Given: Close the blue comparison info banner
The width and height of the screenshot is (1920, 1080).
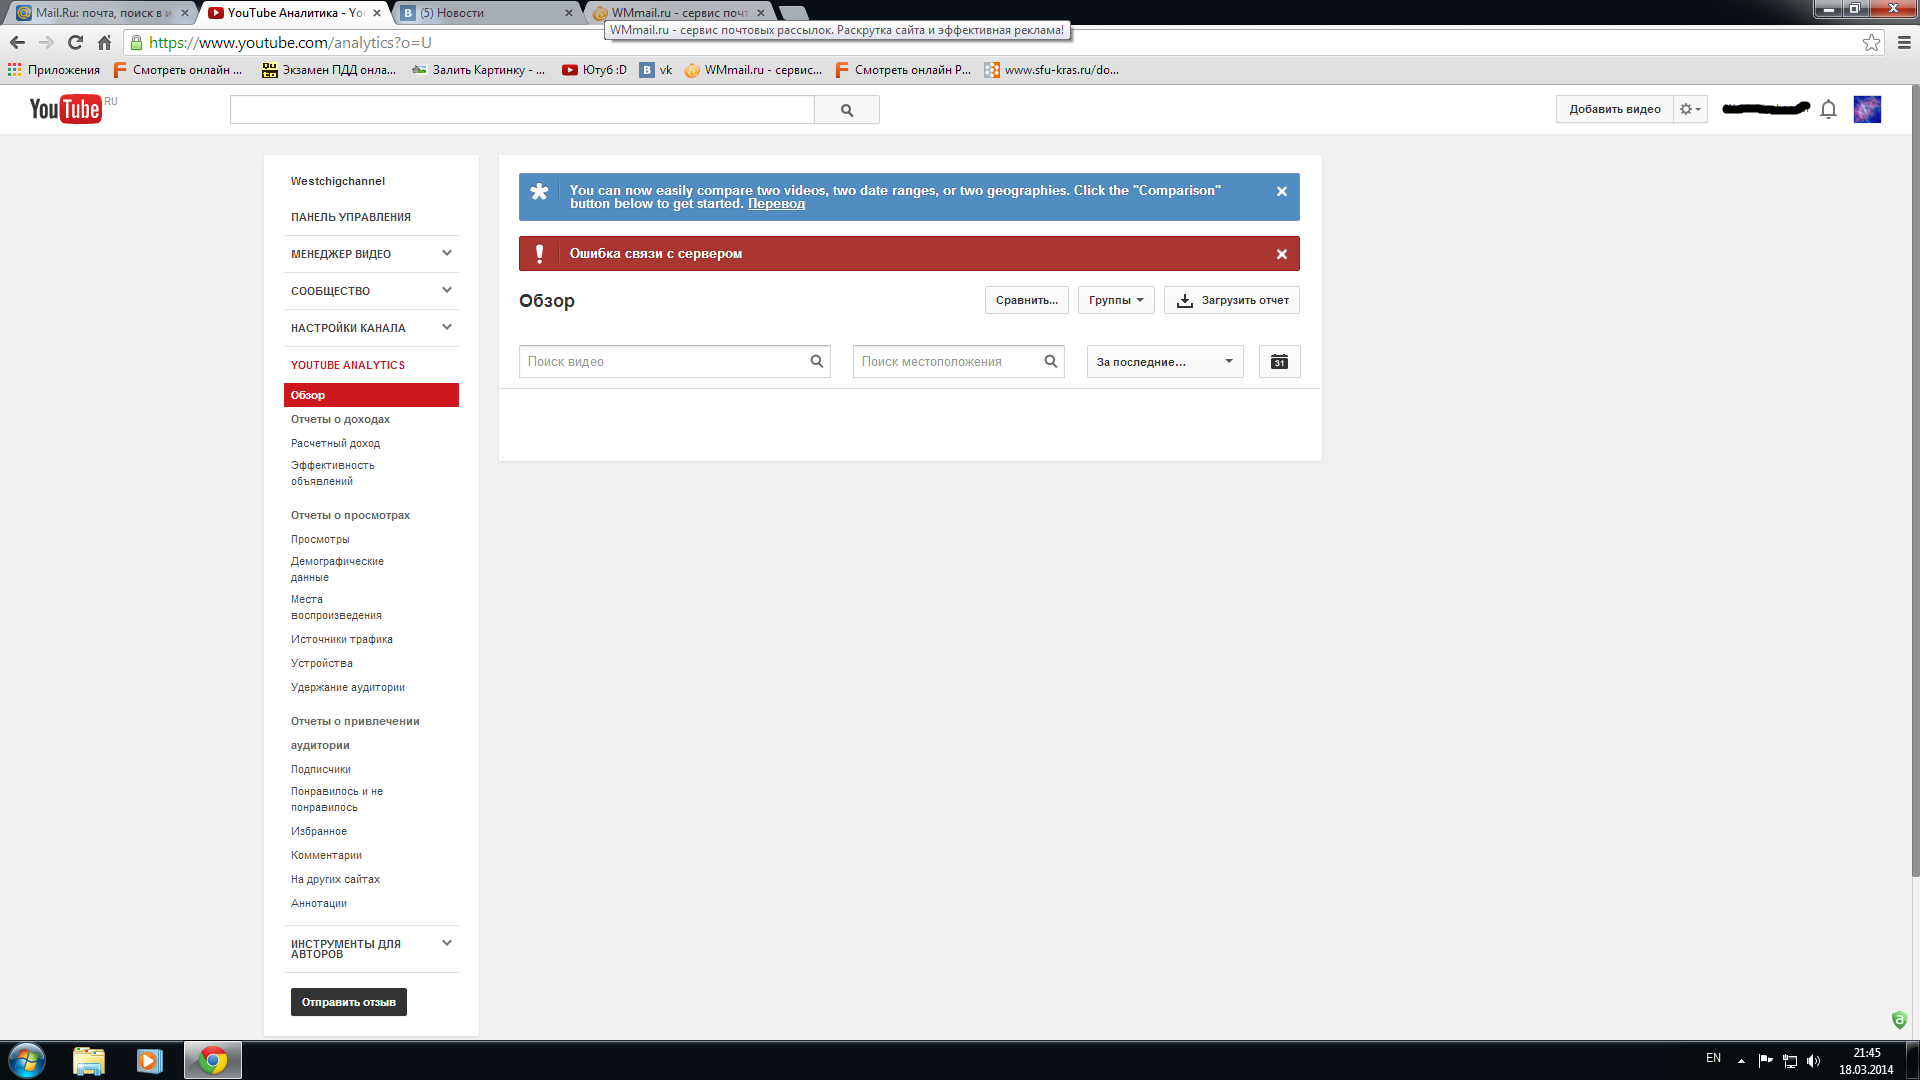Looking at the screenshot, I should (1281, 191).
